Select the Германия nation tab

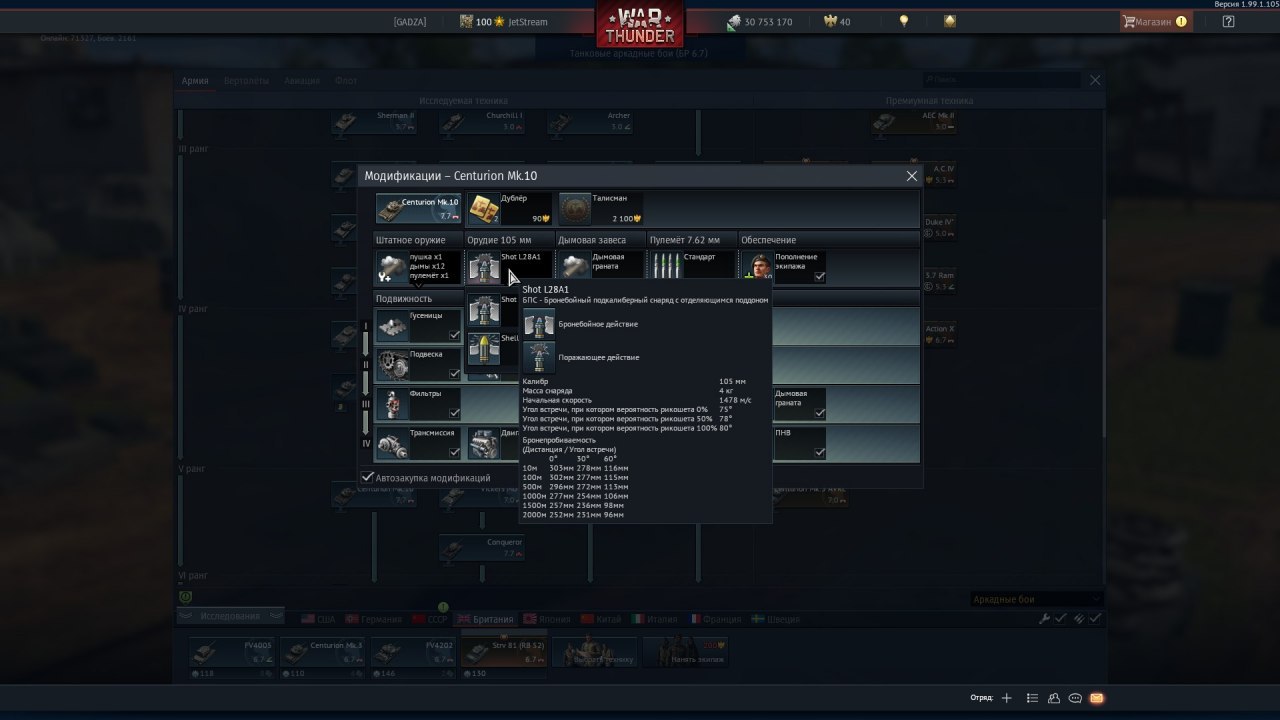pyautogui.click(x=374, y=619)
